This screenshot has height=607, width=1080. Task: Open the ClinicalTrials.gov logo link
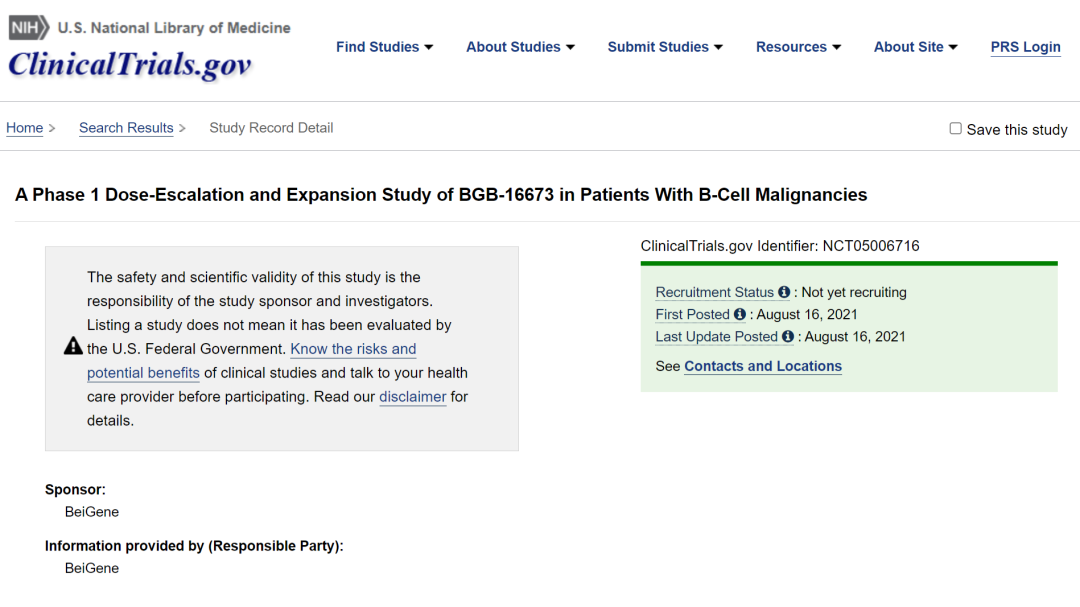pos(129,65)
